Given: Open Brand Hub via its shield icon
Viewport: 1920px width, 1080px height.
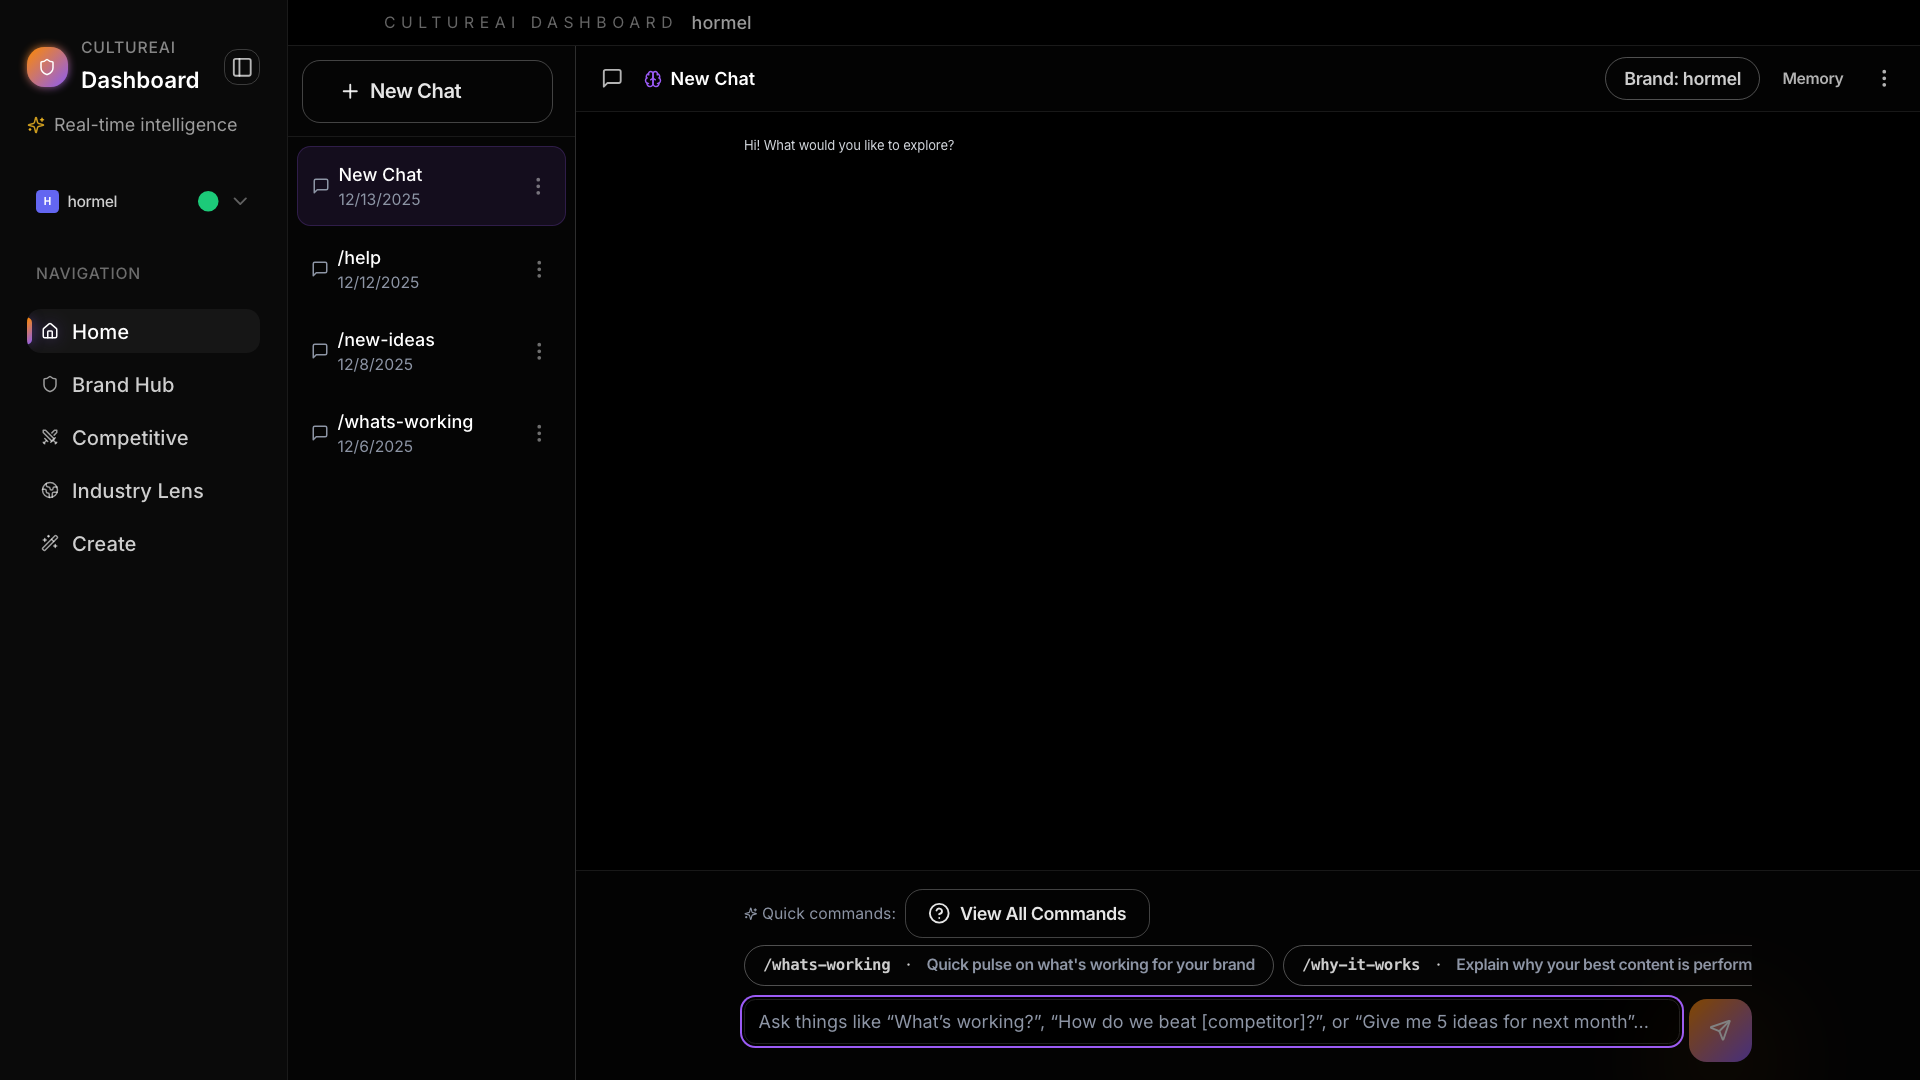Looking at the screenshot, I should tap(49, 384).
